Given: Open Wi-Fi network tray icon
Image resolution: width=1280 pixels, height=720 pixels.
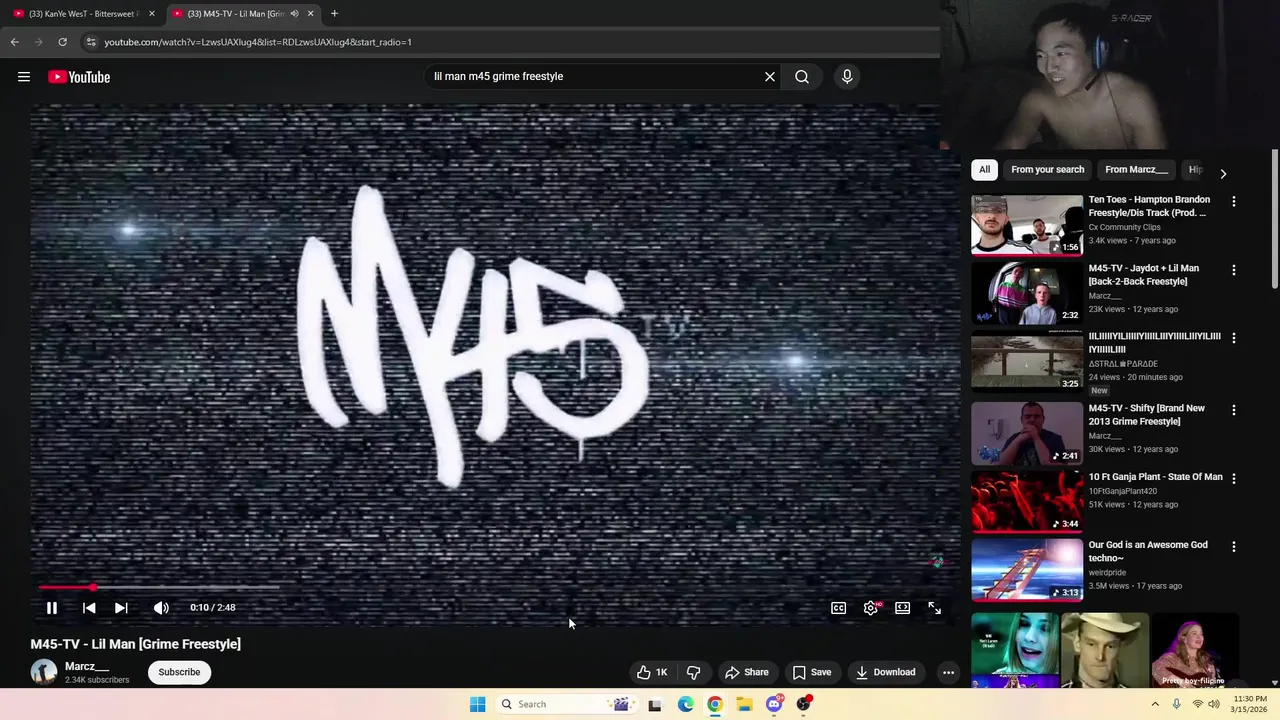Looking at the screenshot, I should click(x=1197, y=704).
